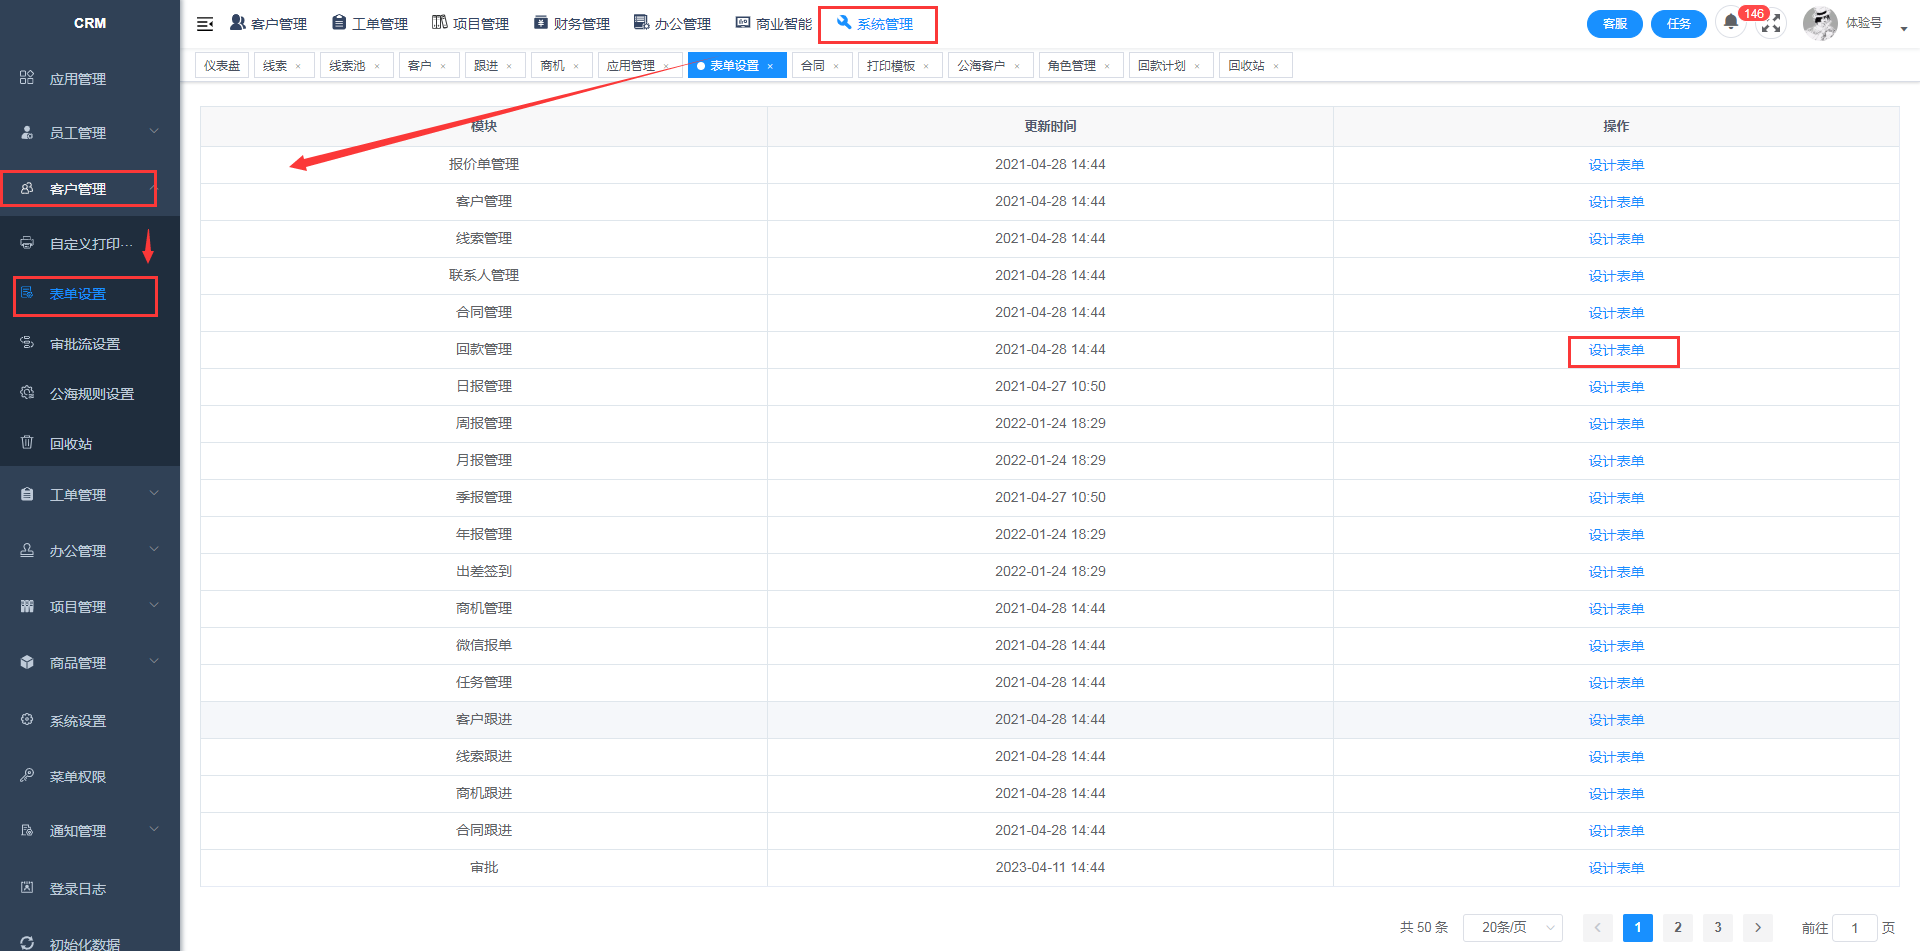Click the page jump input field
1920x951 pixels.
tap(1853, 927)
